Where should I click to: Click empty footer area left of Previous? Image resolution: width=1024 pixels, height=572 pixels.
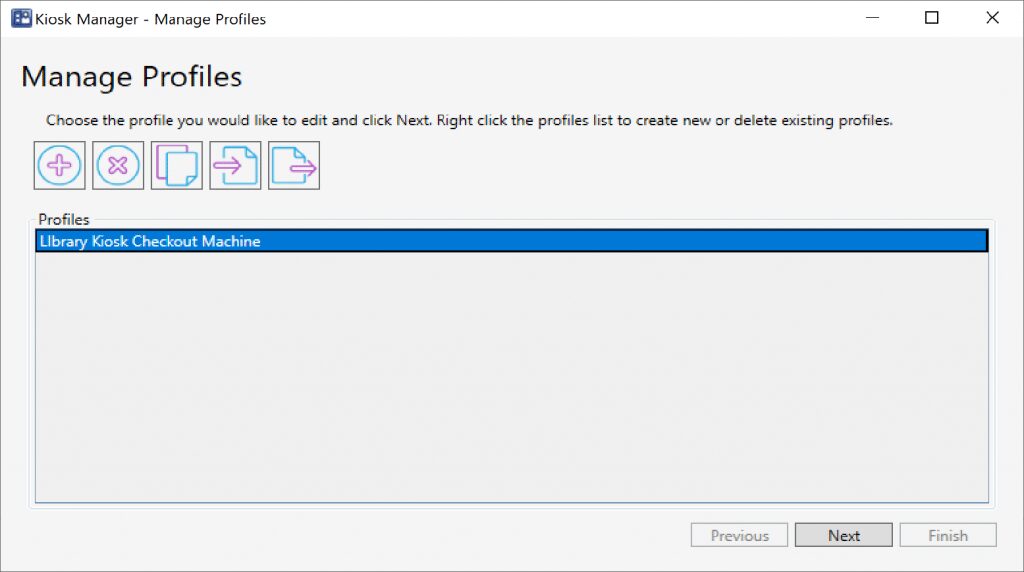[350, 535]
